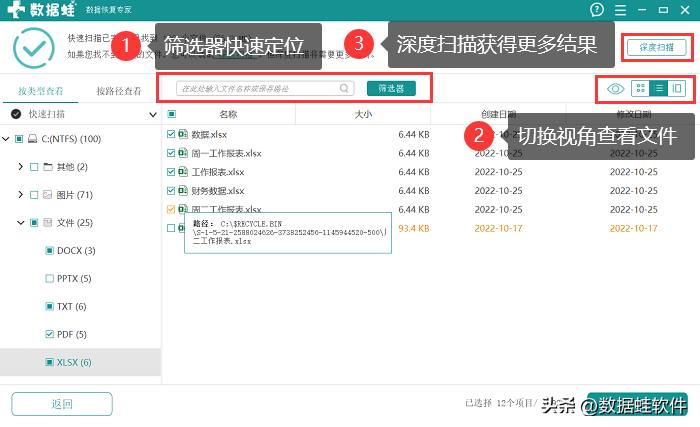700x427 pixels.
Task: Select the PDF (5) tree item
Action: click(x=72, y=334)
